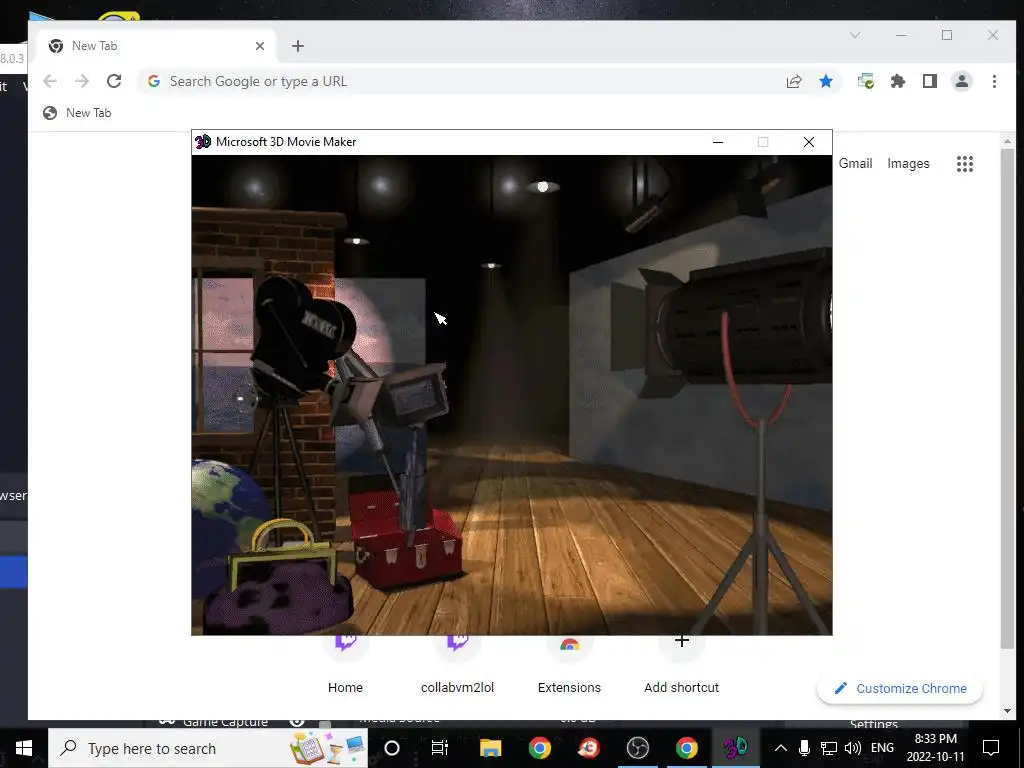1024x768 pixels.
Task: Click Add shortcut
Action: coord(681,666)
